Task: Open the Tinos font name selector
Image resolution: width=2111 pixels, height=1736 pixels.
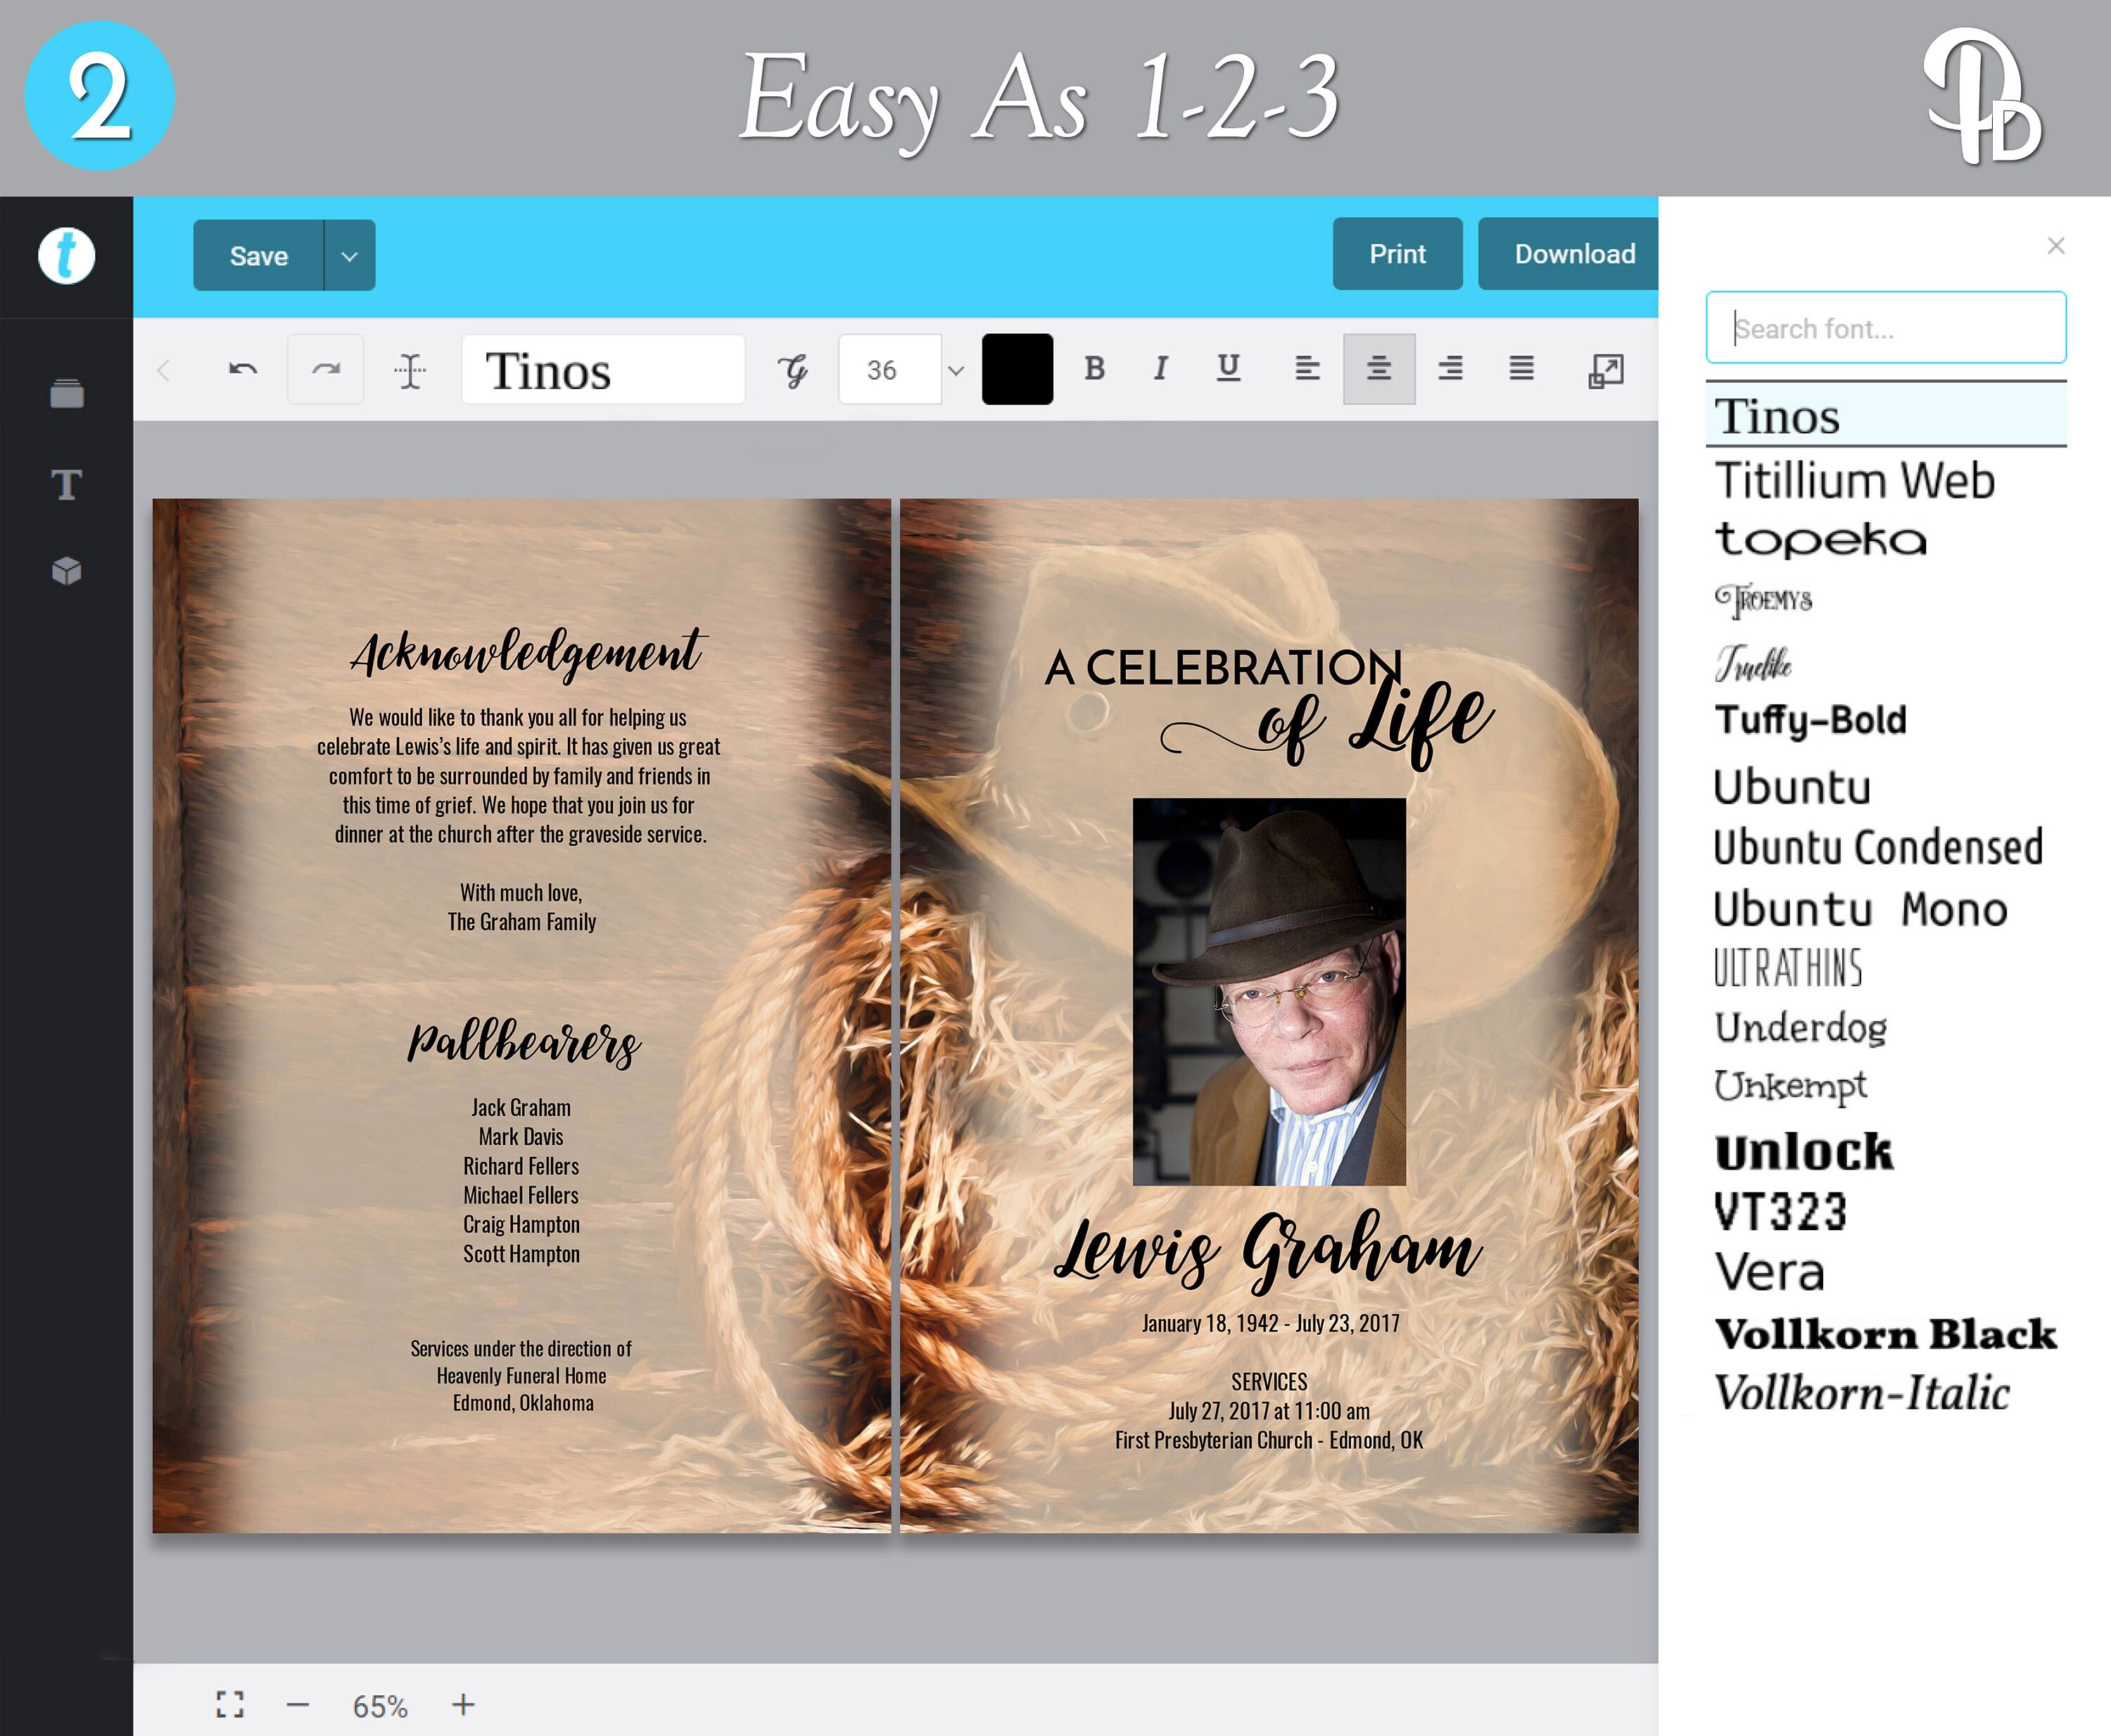Action: coord(603,370)
